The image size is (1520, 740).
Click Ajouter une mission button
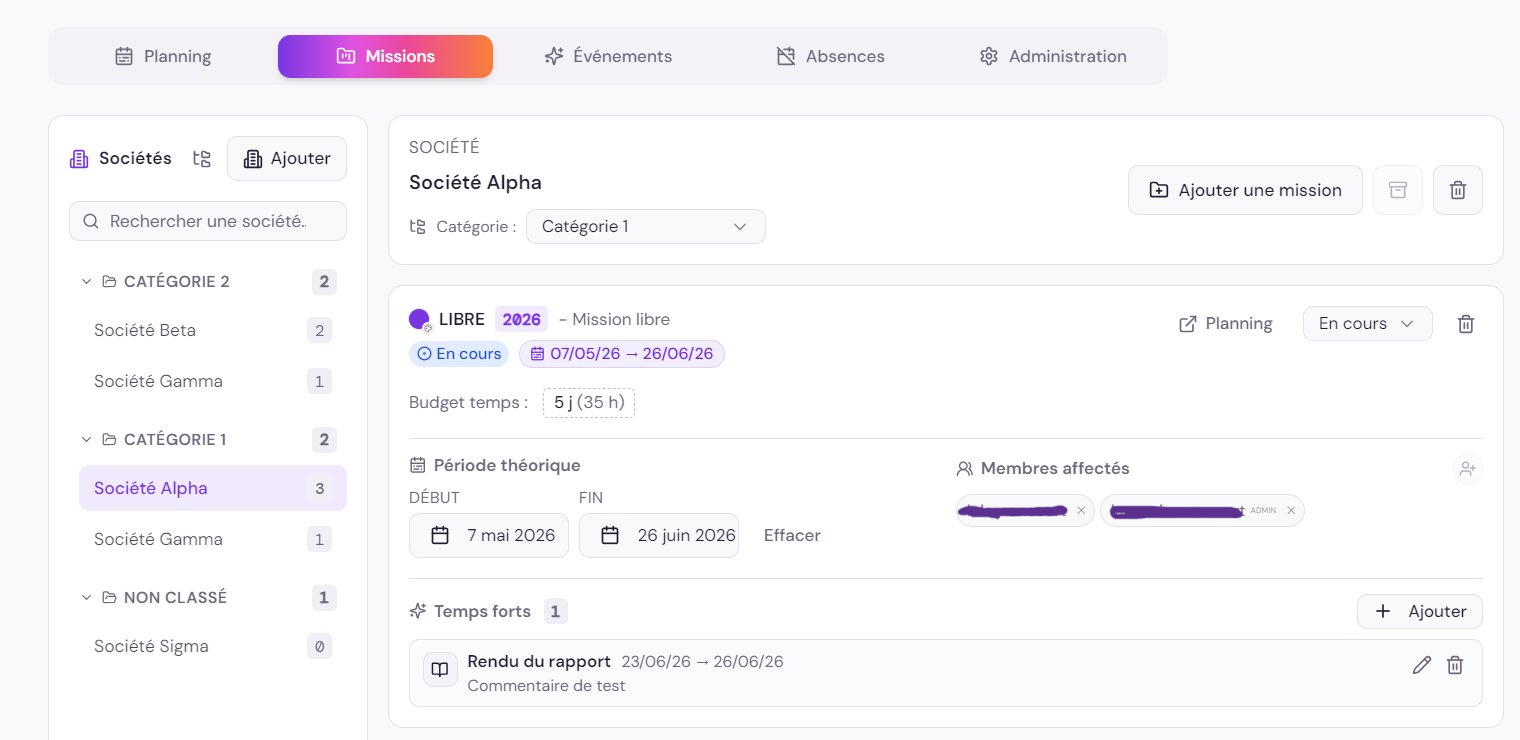(1245, 190)
